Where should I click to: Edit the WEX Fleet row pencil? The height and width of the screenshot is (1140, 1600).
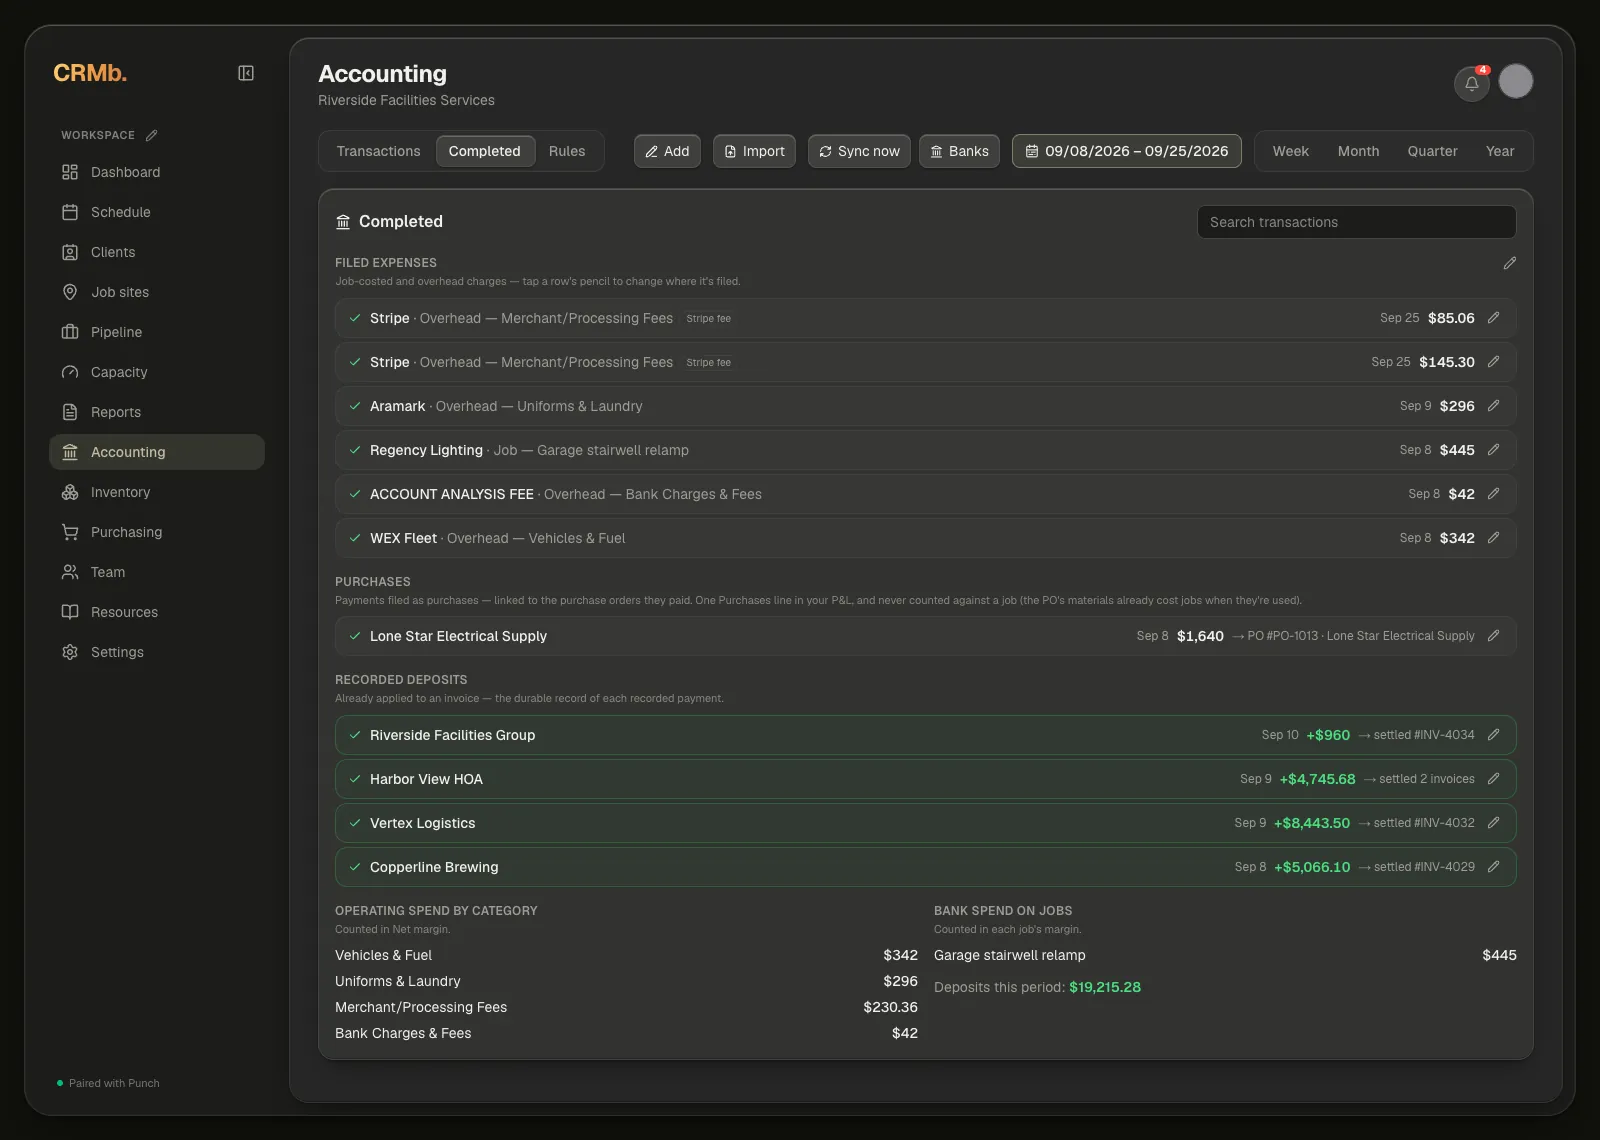(x=1493, y=538)
